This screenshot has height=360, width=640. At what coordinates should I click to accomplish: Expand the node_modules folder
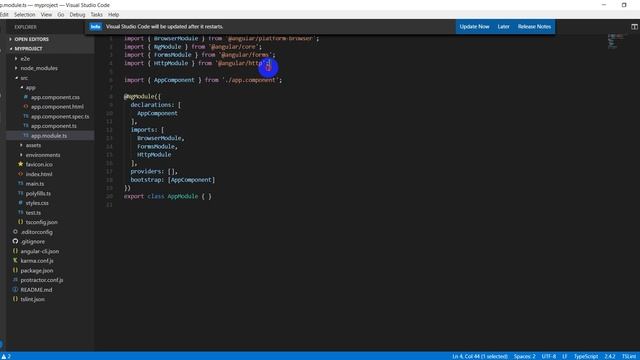pos(39,68)
